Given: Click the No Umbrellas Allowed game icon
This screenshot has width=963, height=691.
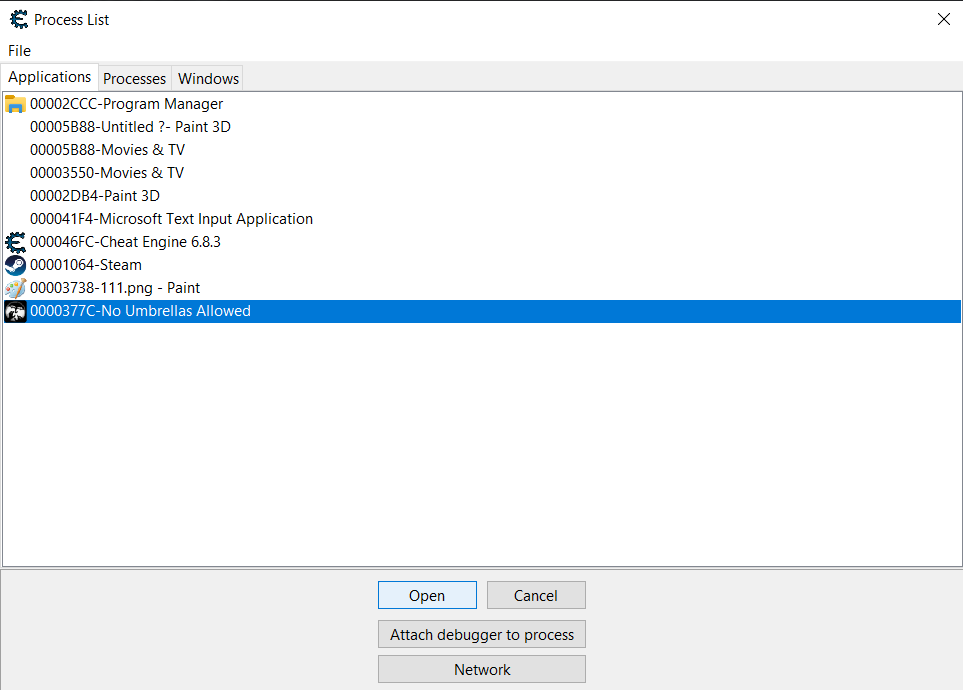Looking at the screenshot, I should click(15, 311).
